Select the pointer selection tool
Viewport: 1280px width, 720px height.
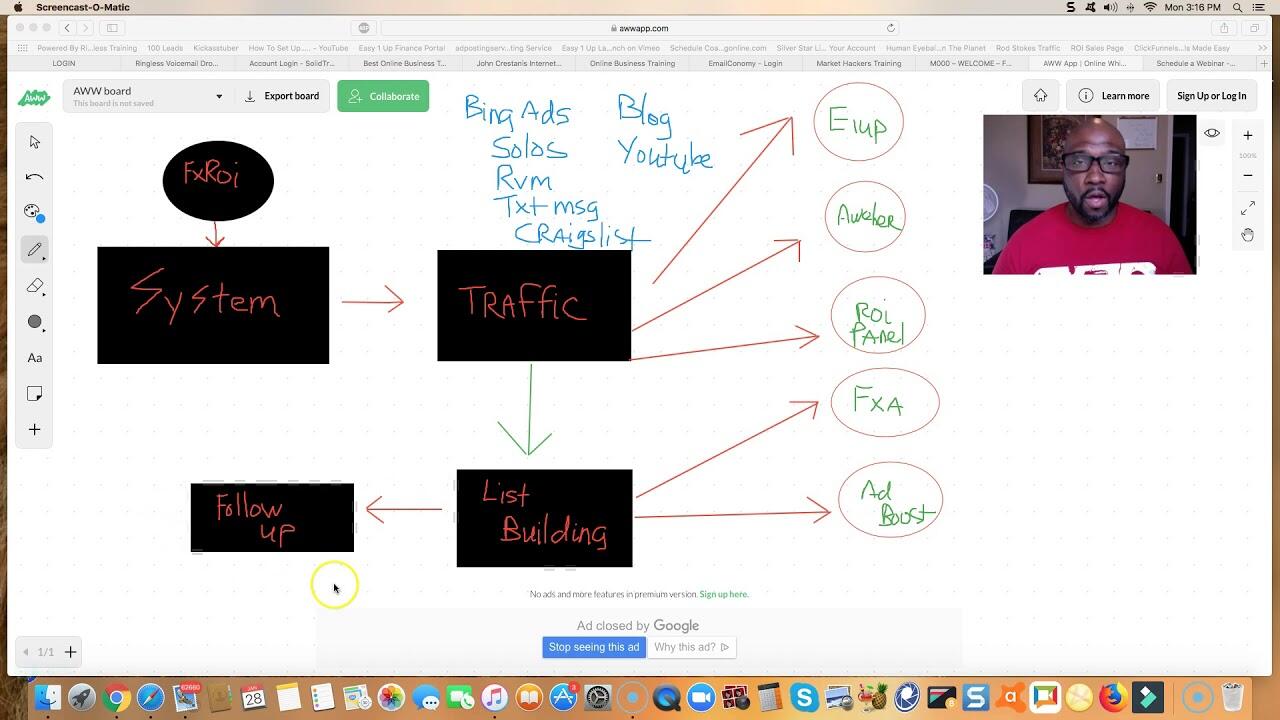pyautogui.click(x=35, y=142)
